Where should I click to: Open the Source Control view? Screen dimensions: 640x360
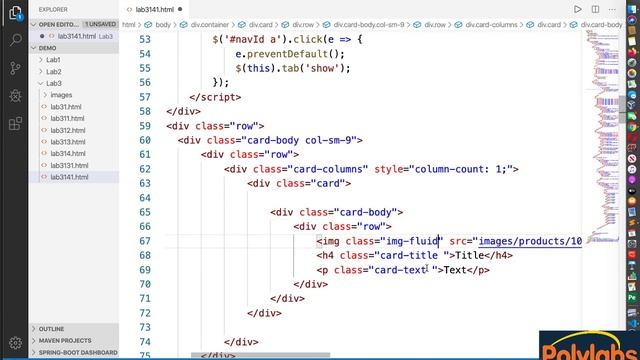click(x=15, y=68)
